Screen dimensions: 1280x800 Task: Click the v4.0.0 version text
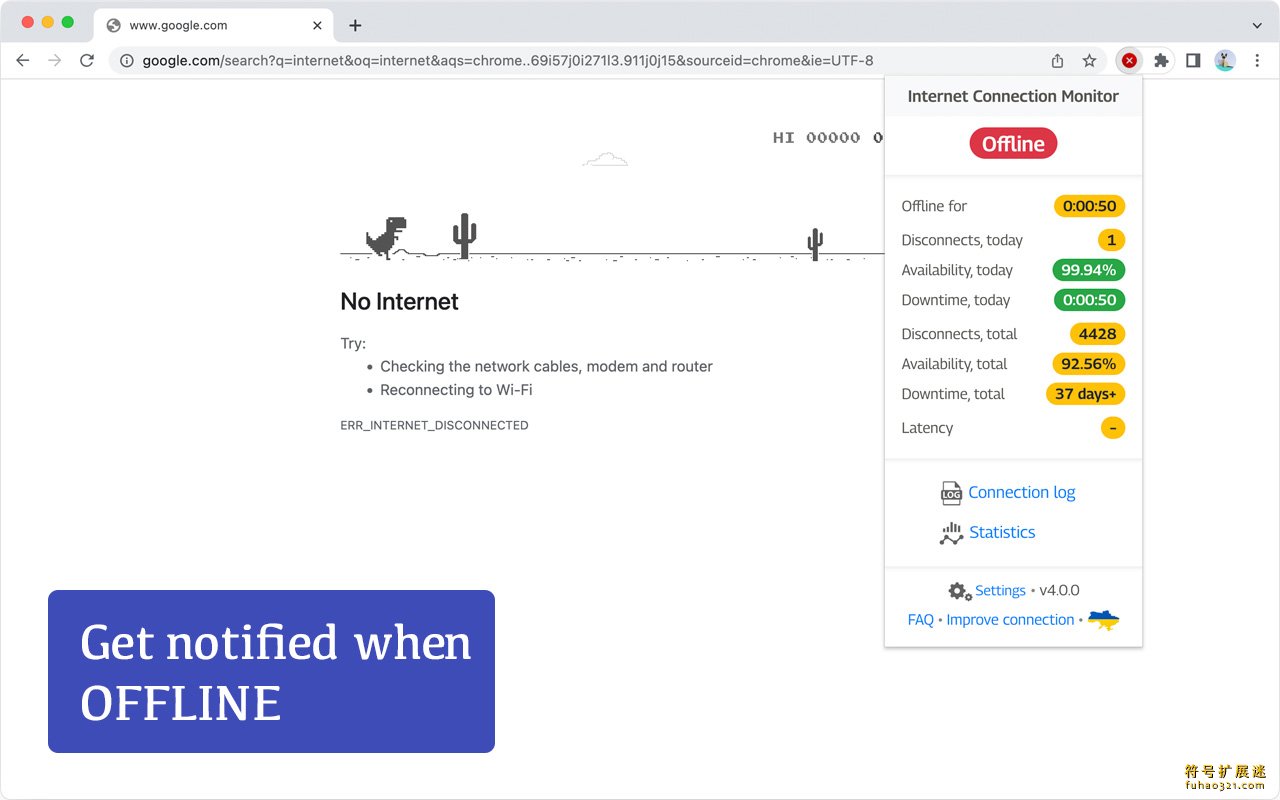[x=1059, y=590]
